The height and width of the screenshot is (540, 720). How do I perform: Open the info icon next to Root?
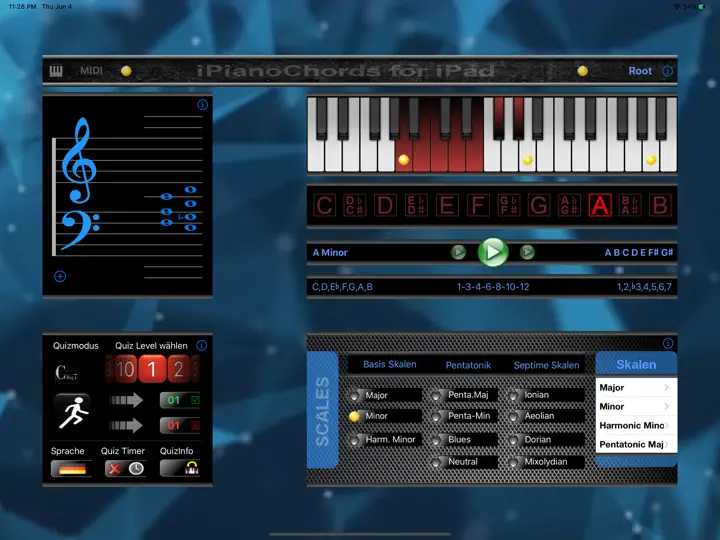pos(667,71)
